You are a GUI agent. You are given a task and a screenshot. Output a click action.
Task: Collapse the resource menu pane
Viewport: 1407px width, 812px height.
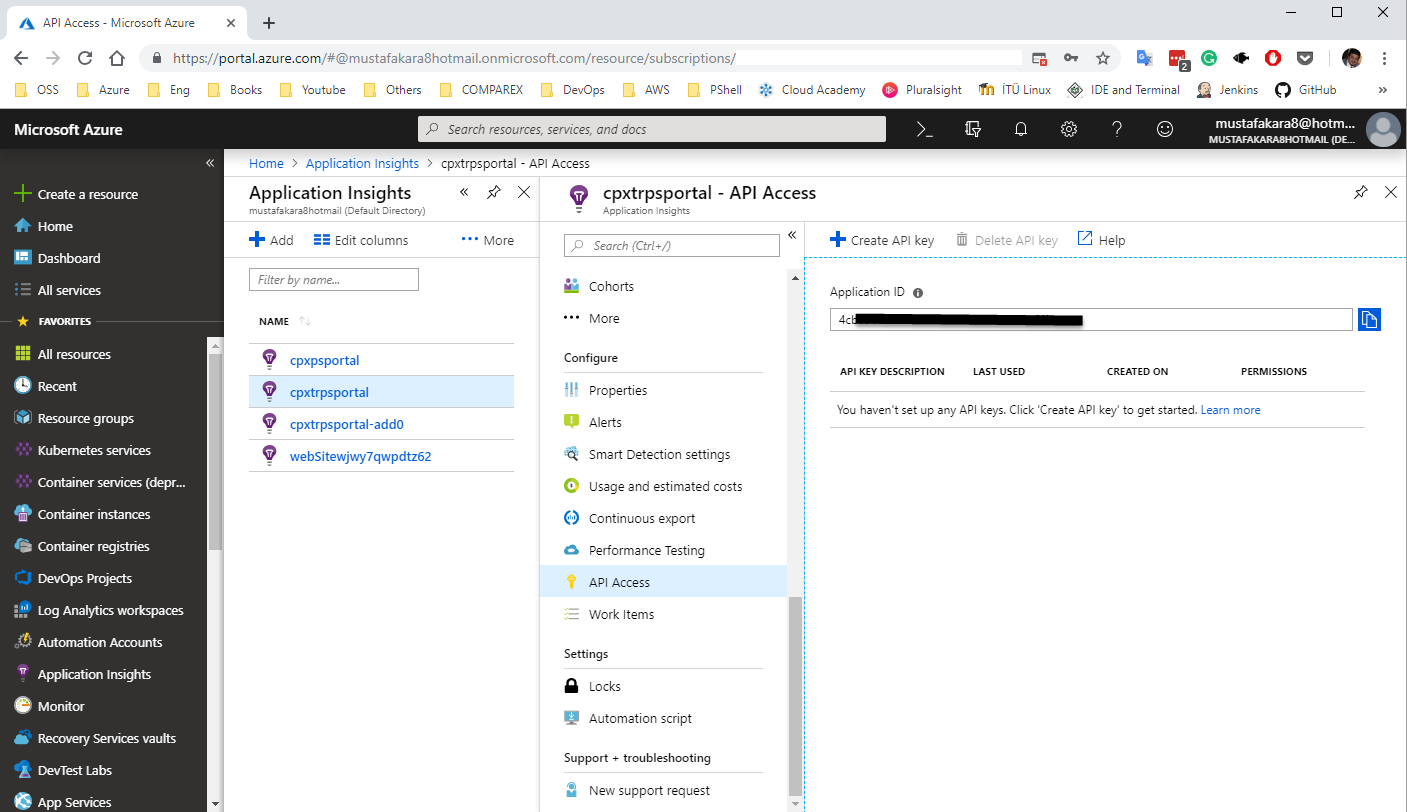(x=792, y=235)
